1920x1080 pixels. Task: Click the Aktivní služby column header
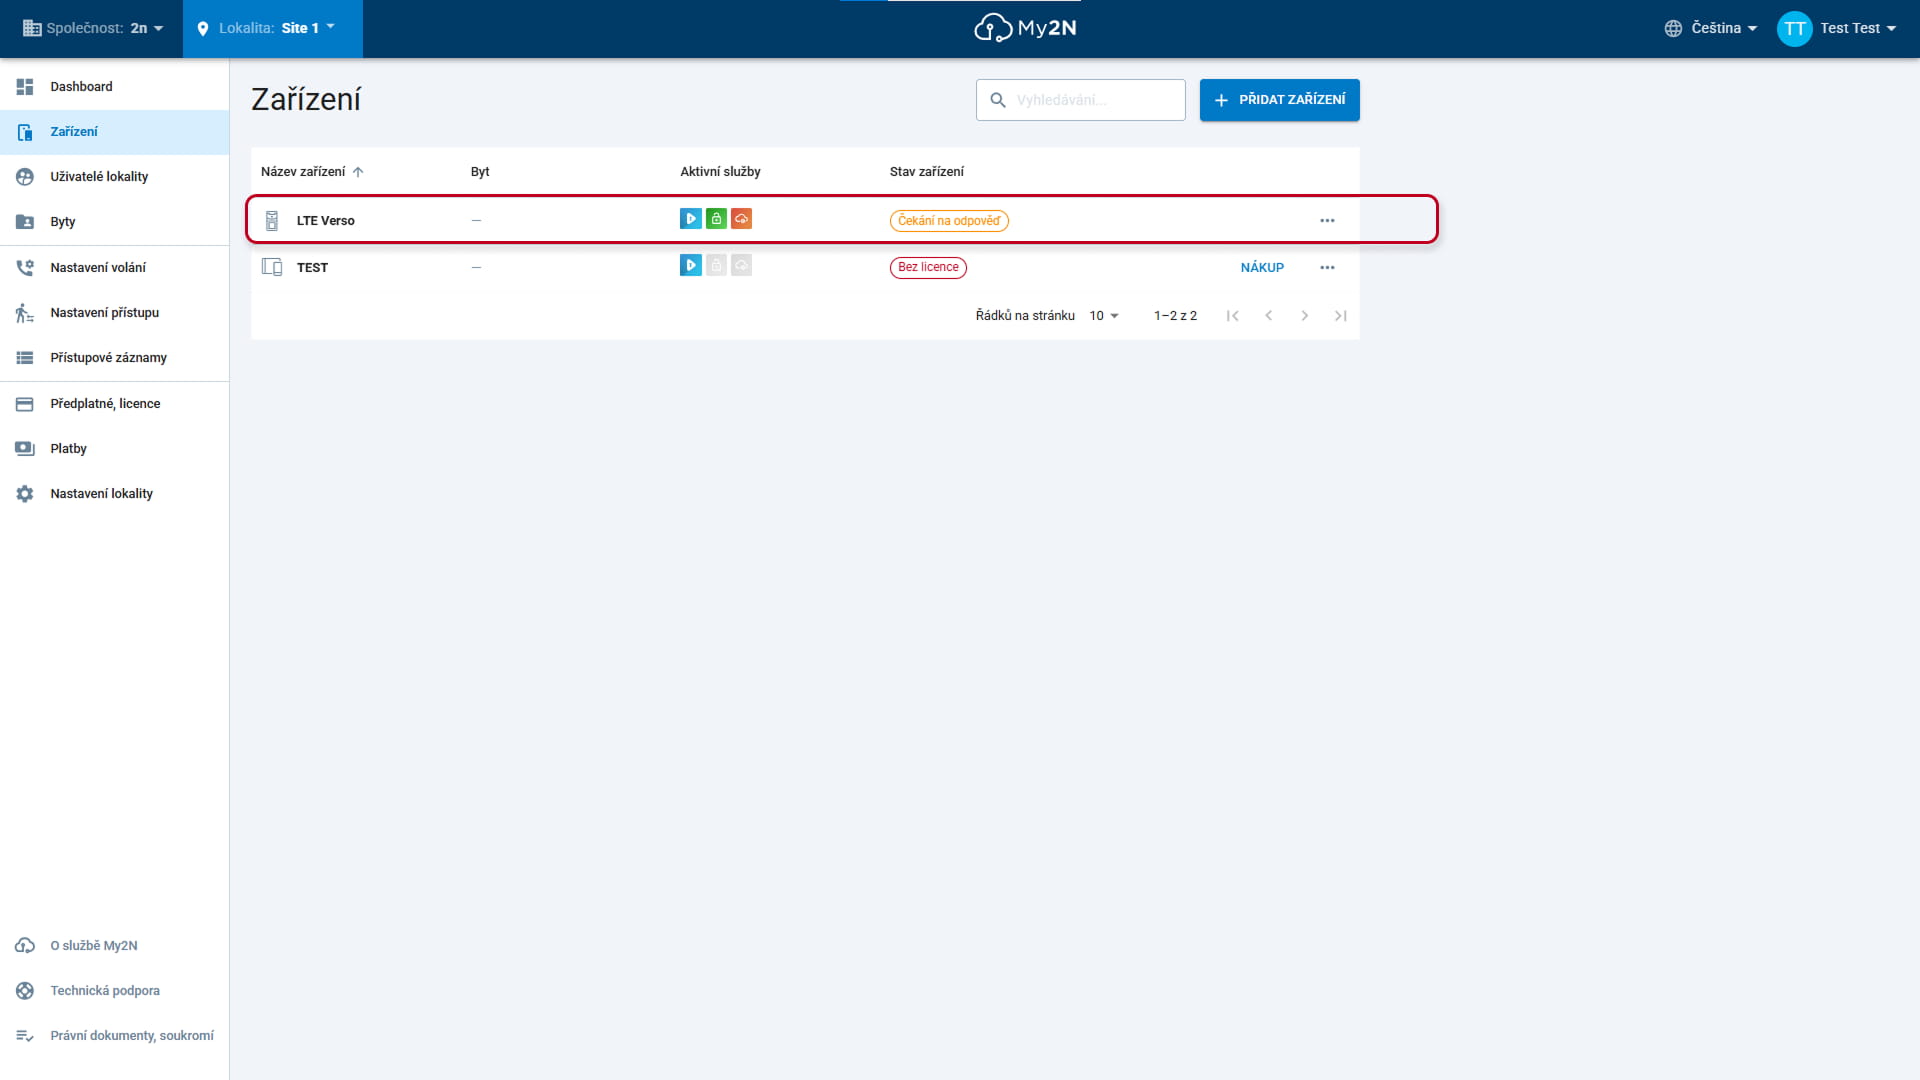click(720, 172)
